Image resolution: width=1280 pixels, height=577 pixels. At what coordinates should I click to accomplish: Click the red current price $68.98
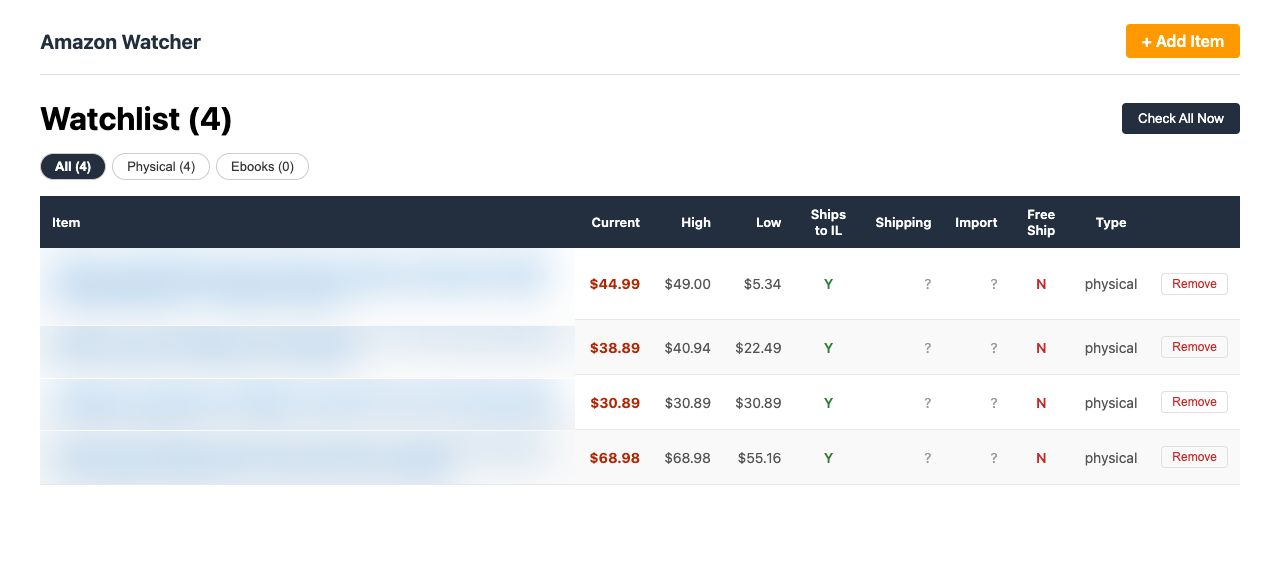point(615,458)
